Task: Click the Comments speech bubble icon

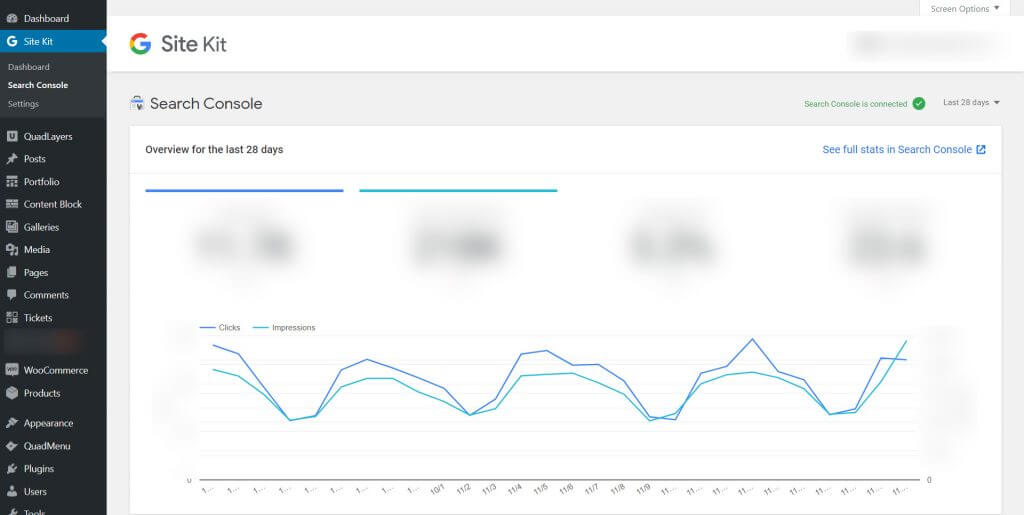Action: tap(12, 295)
